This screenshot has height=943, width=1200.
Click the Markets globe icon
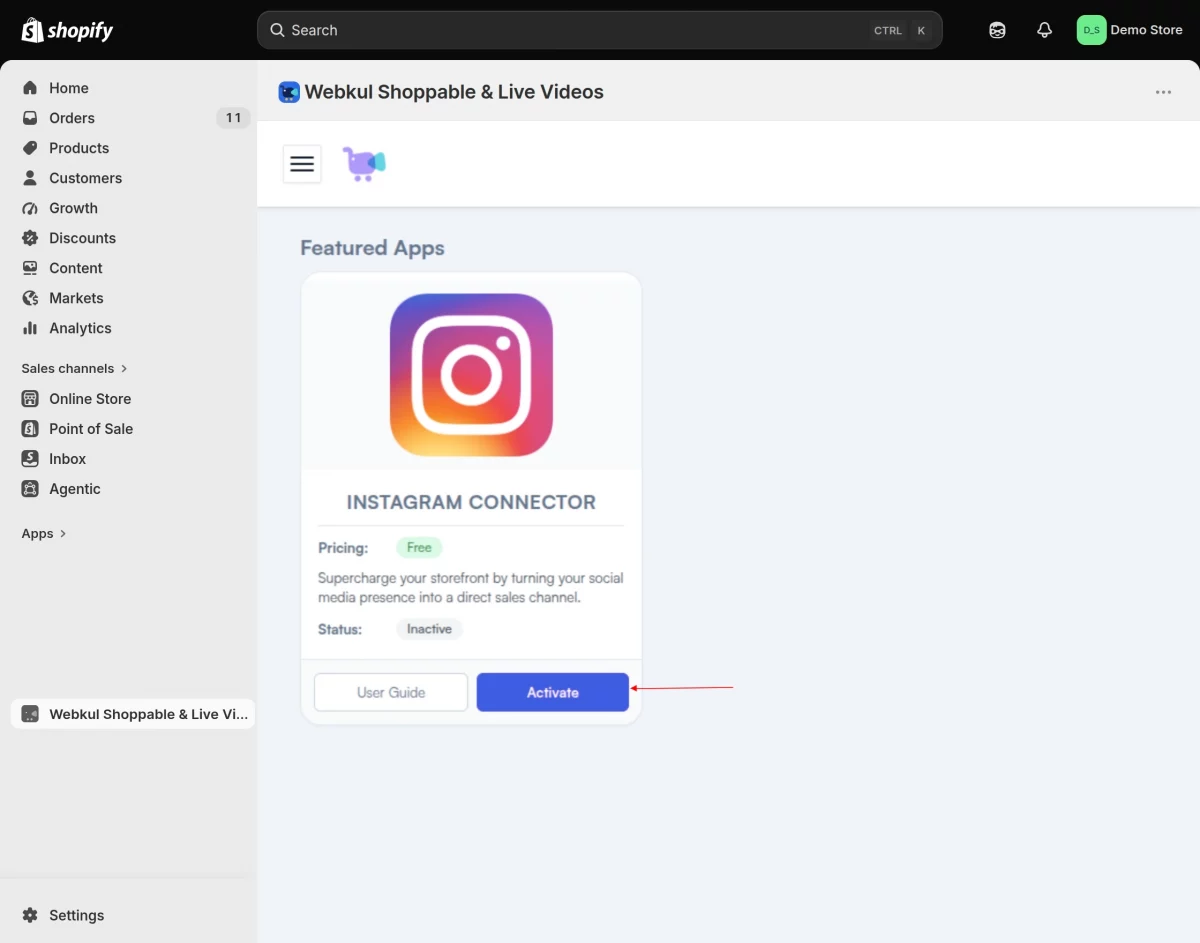(30, 298)
